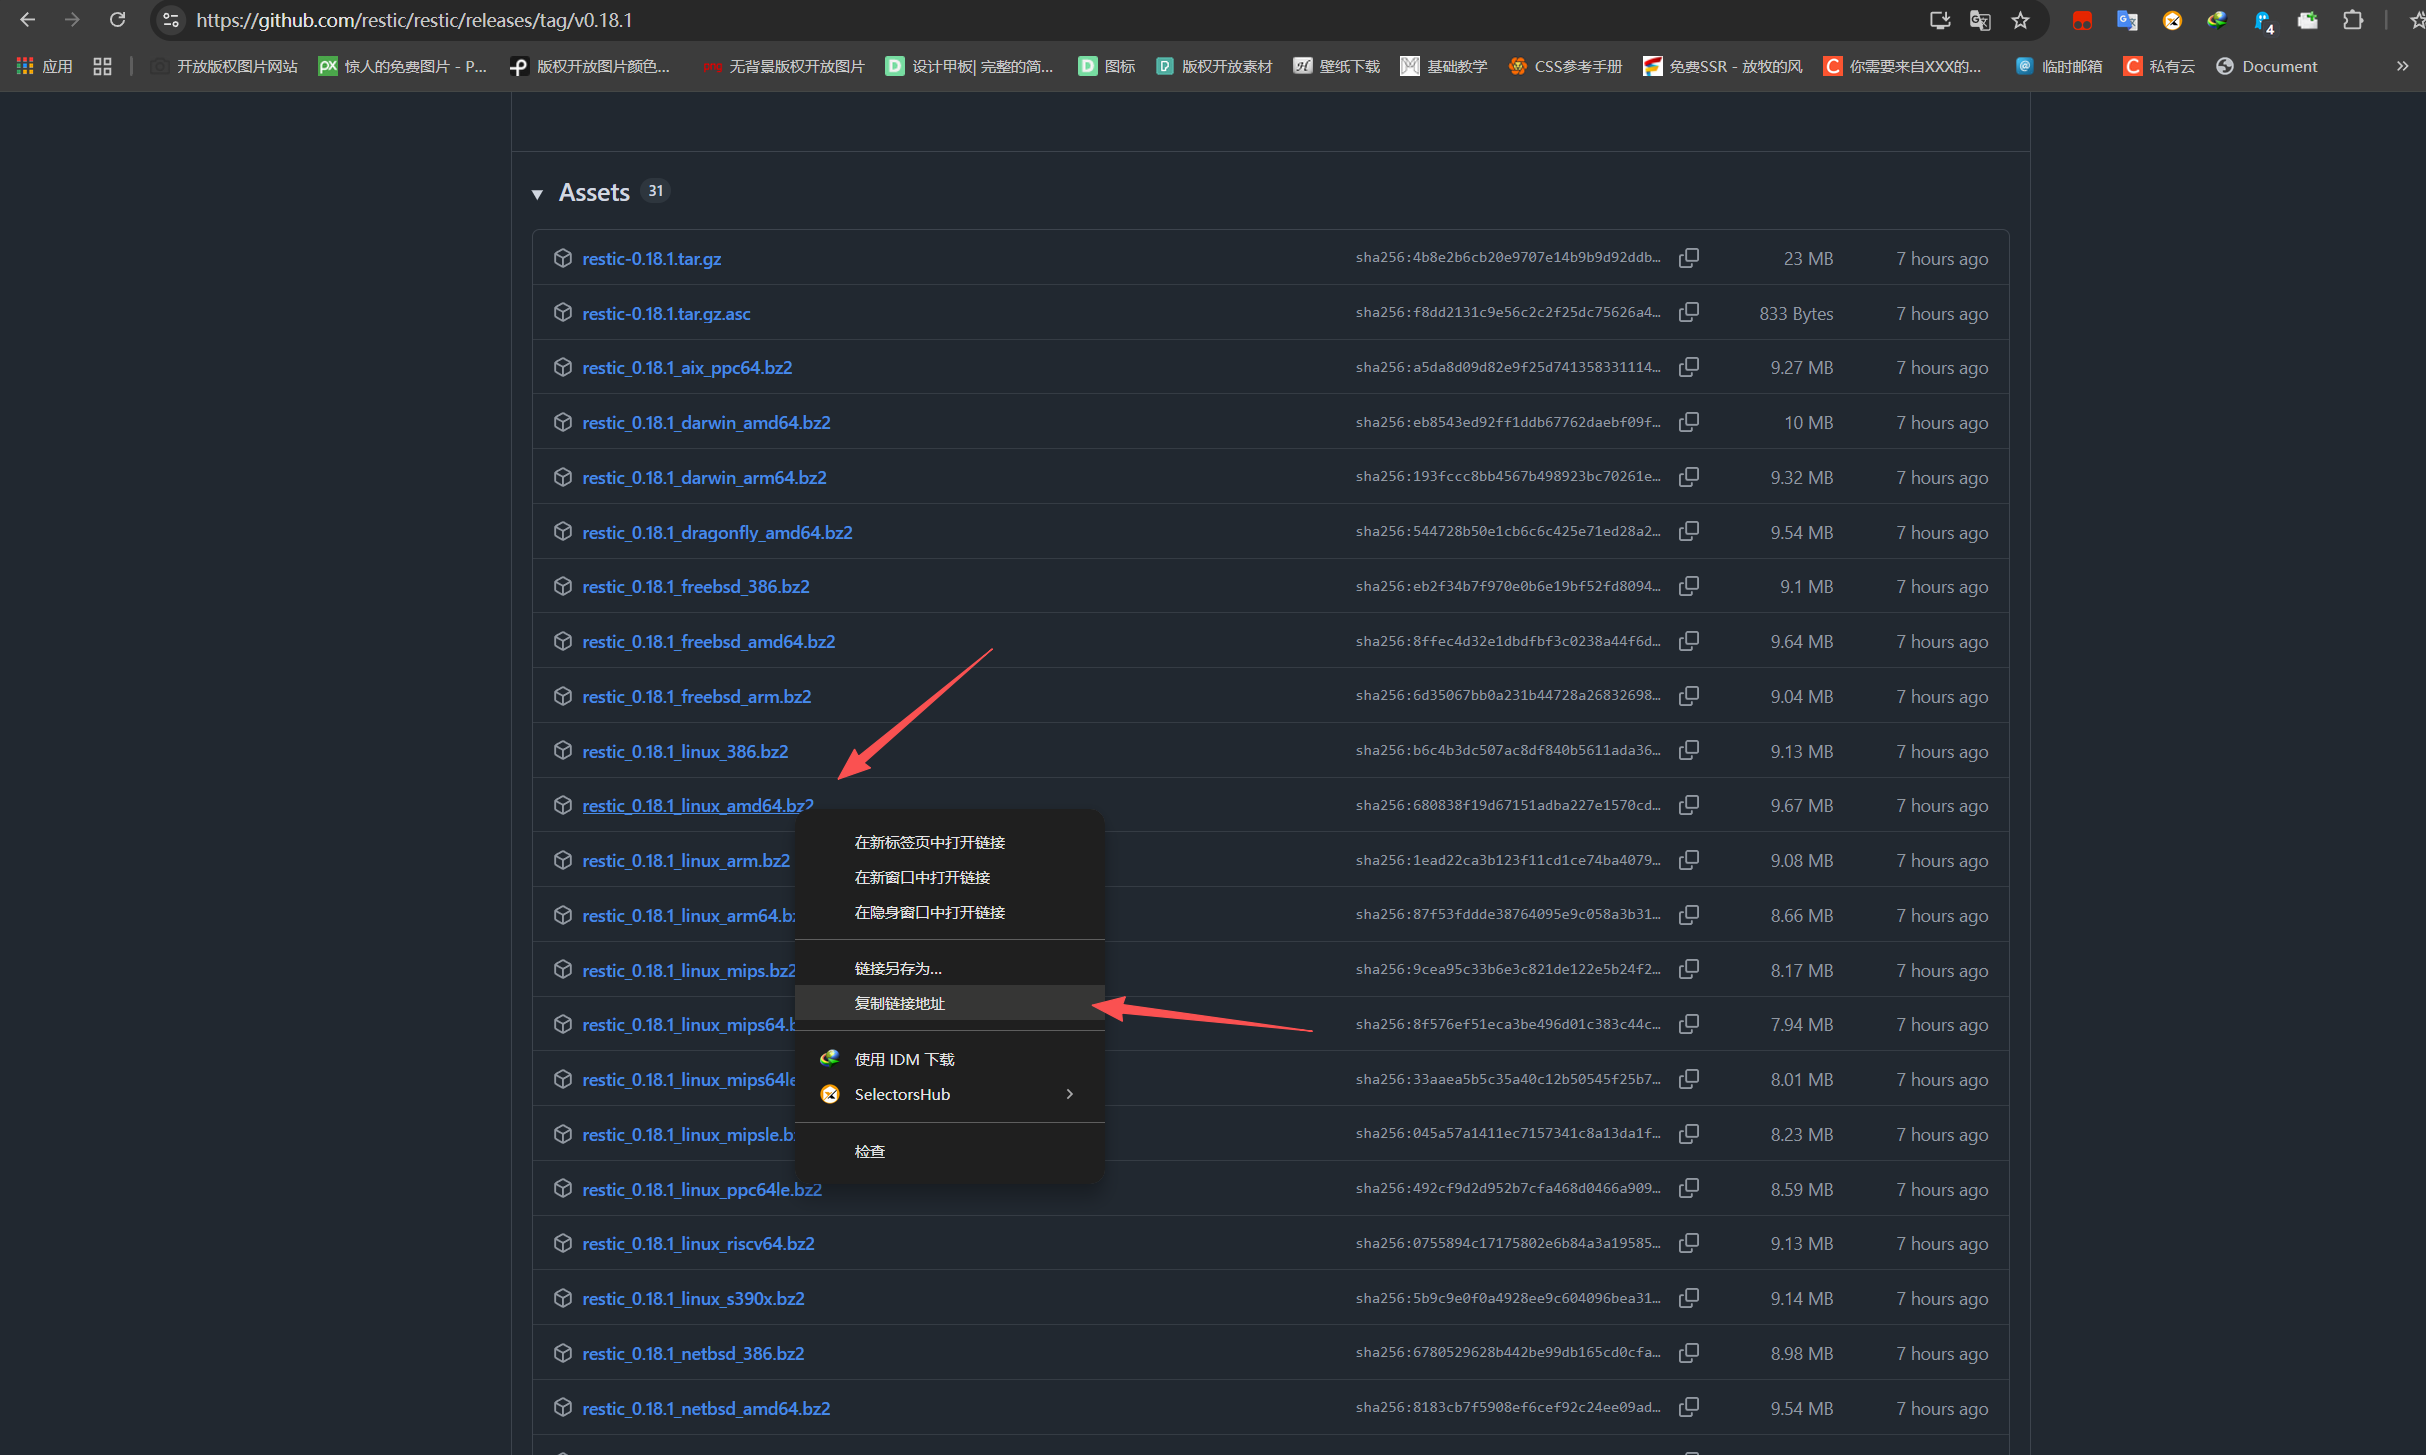Select 使用 IDM 下载 menu item
2426x1455 pixels.
(x=904, y=1059)
